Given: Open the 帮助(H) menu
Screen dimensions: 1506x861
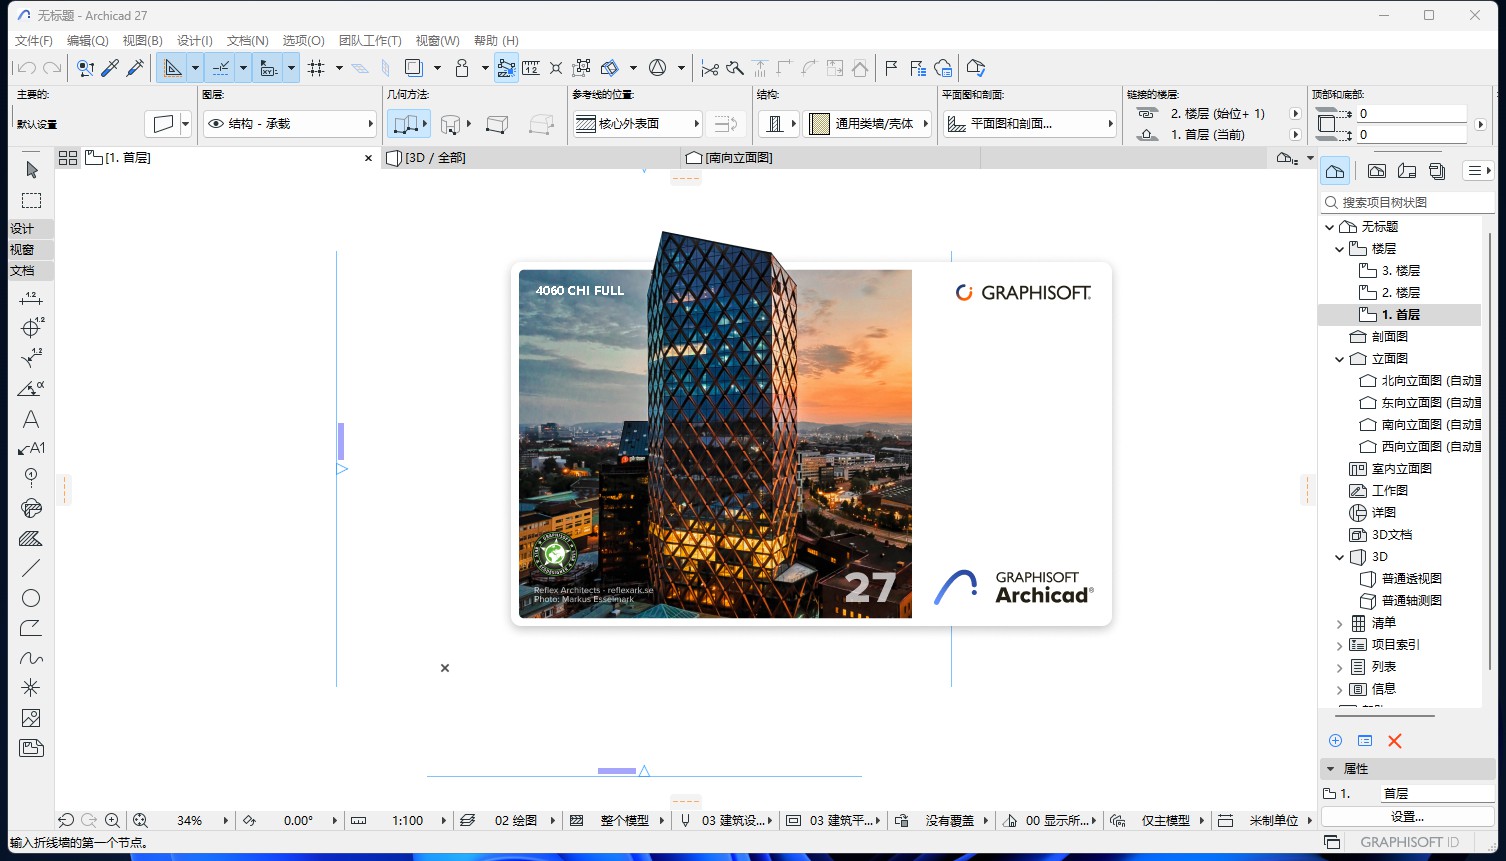Looking at the screenshot, I should (496, 41).
